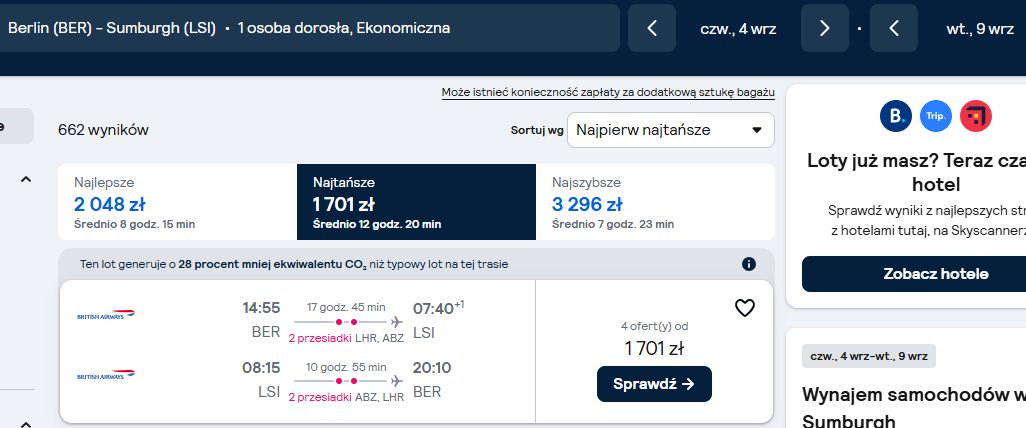Go to next departure date after czw., 4 wrz
Image resolution: width=1026 pixels, height=428 pixels.
(x=824, y=28)
